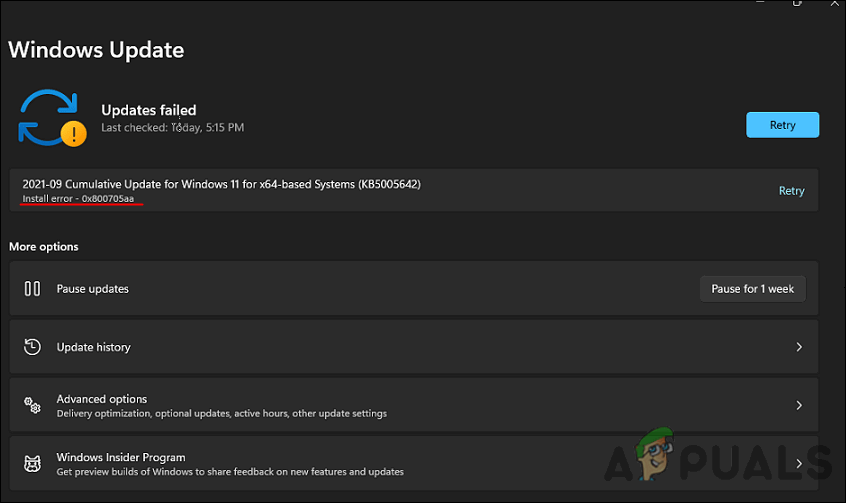Click the pause icon beside Pause updates
Viewport: 846px width, 503px height.
(x=32, y=289)
